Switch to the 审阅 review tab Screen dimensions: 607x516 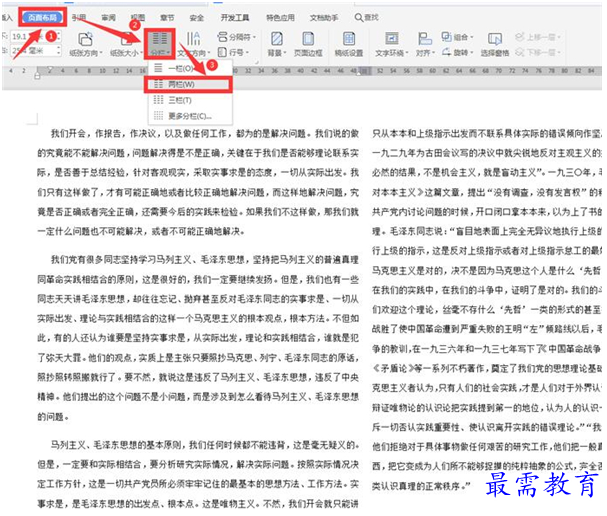(108, 17)
